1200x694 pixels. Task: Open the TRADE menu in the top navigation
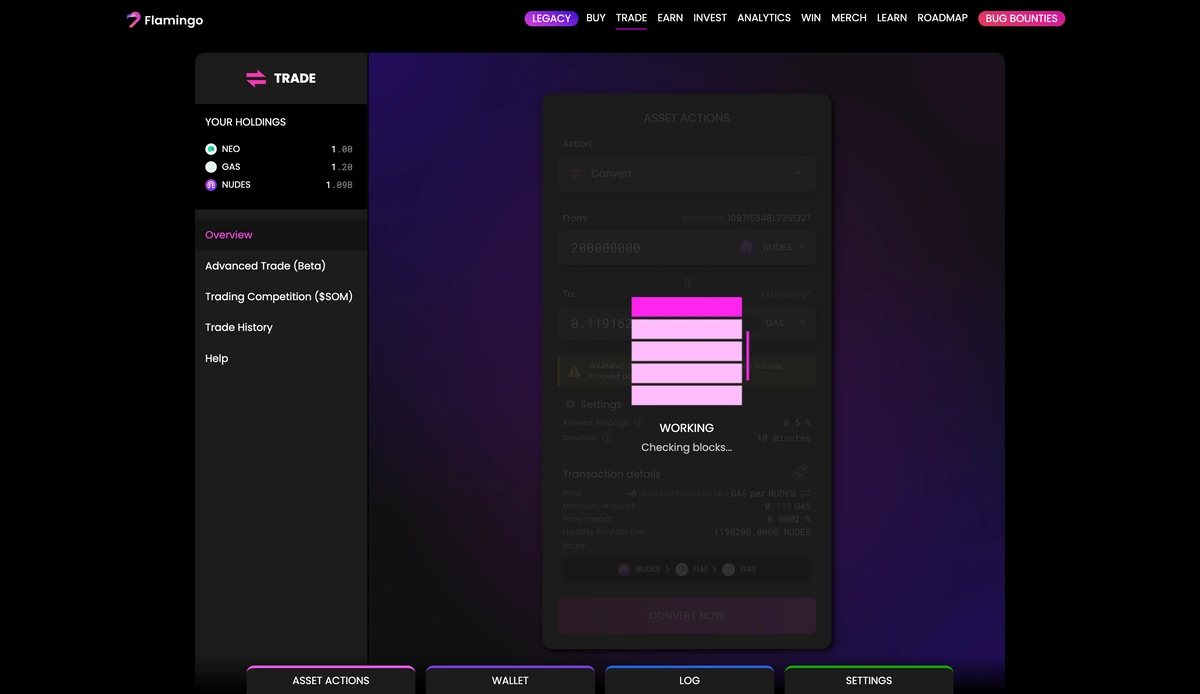(631, 18)
